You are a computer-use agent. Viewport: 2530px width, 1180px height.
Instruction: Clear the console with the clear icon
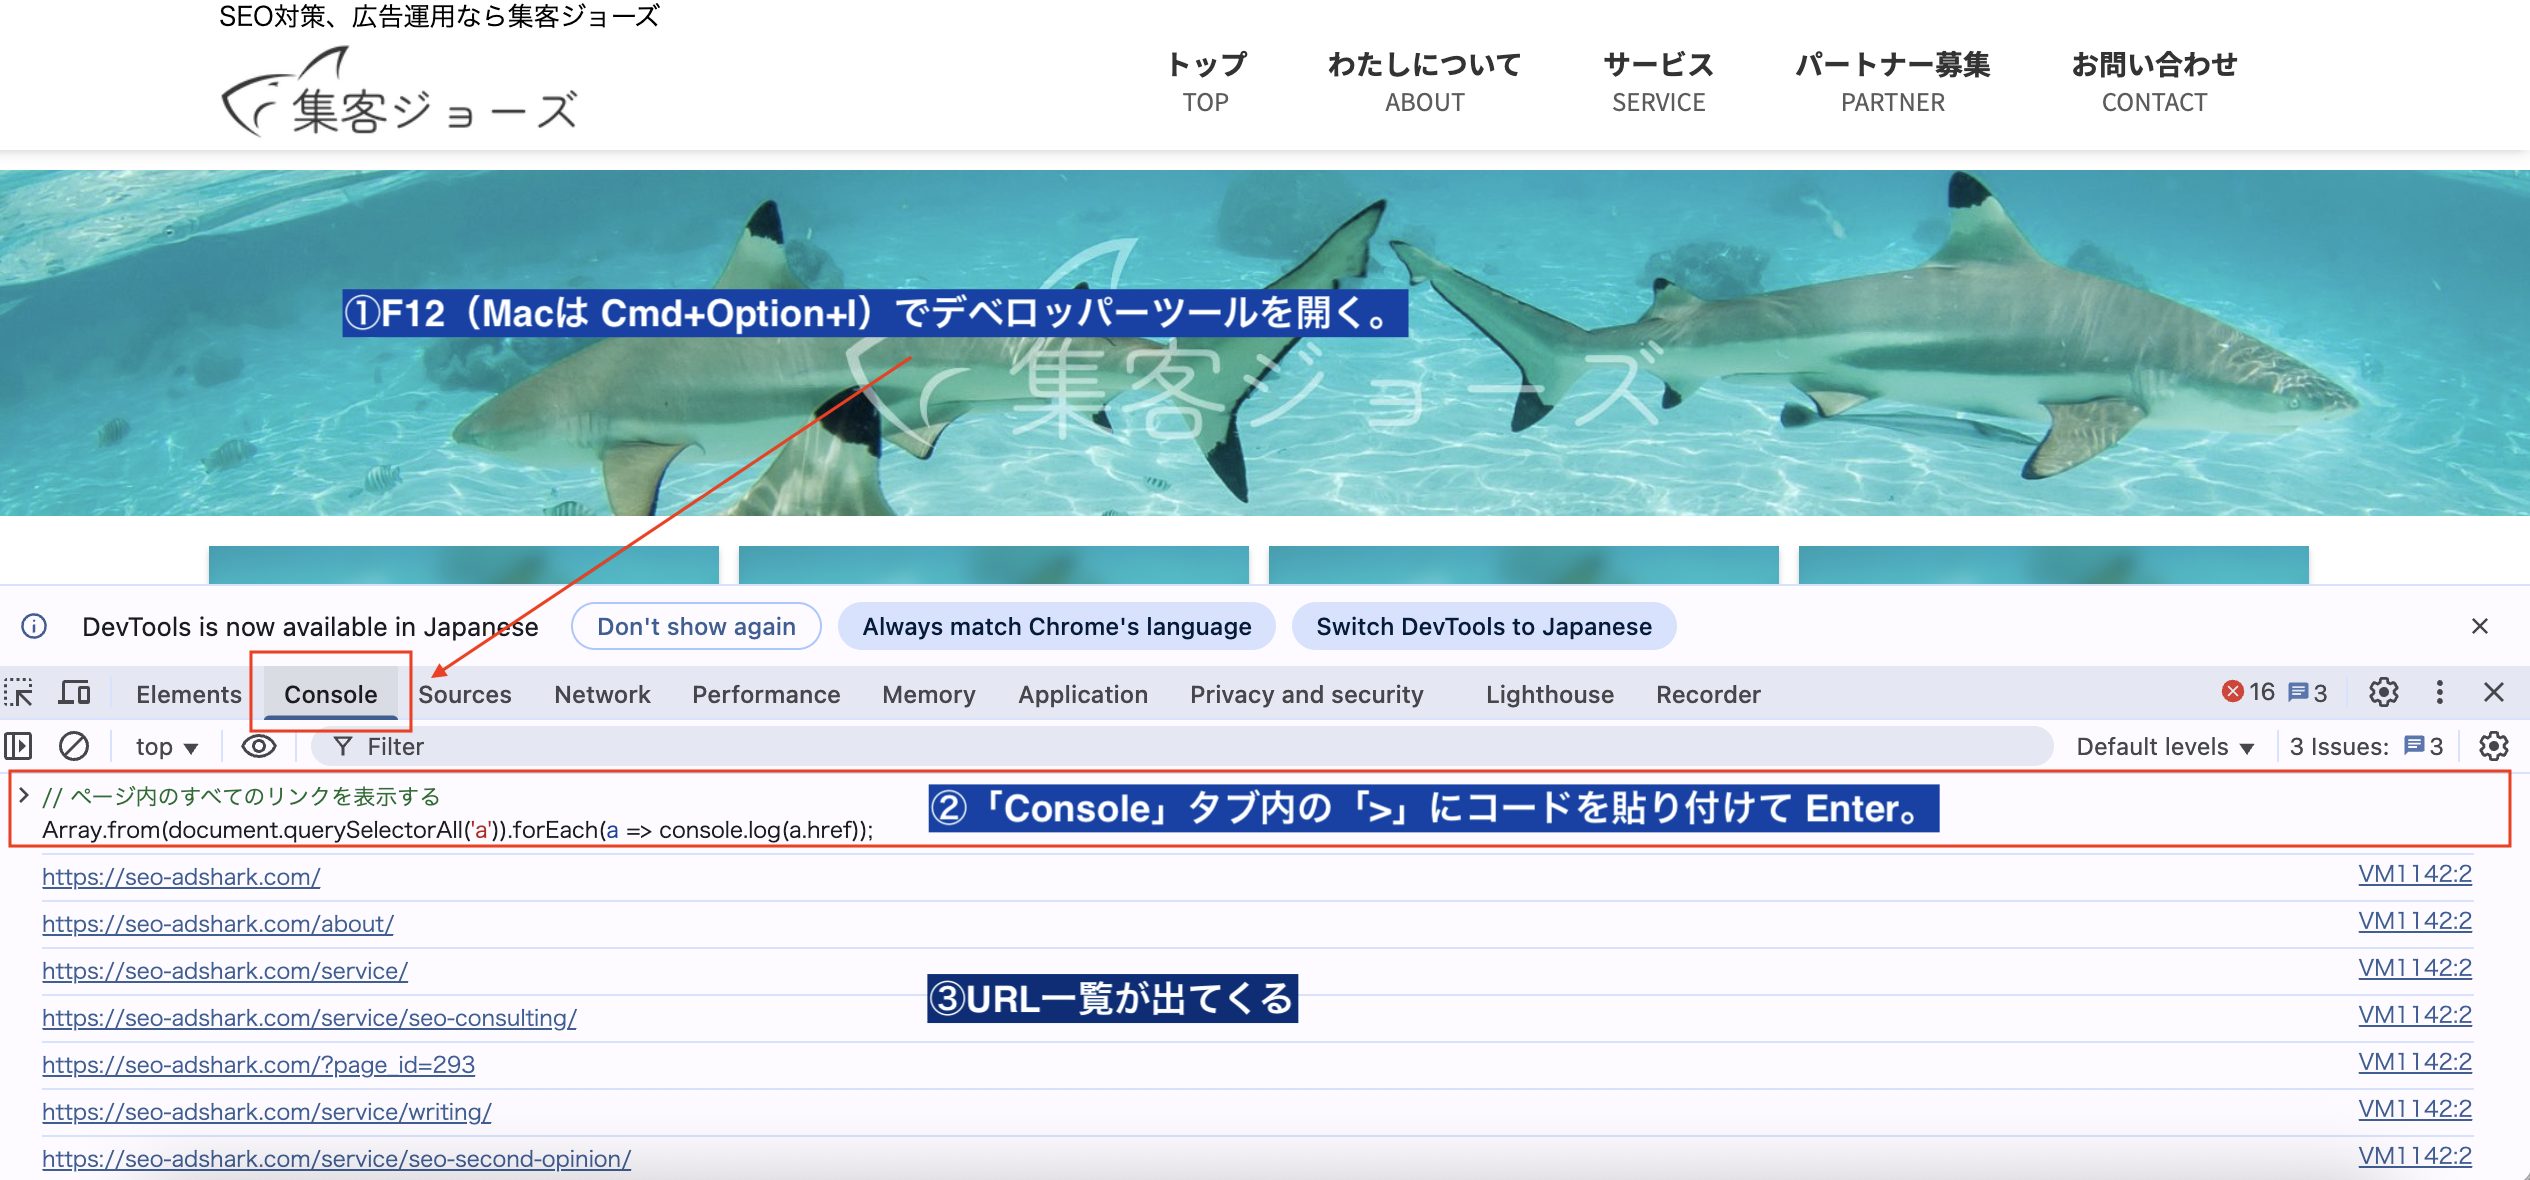[72, 746]
